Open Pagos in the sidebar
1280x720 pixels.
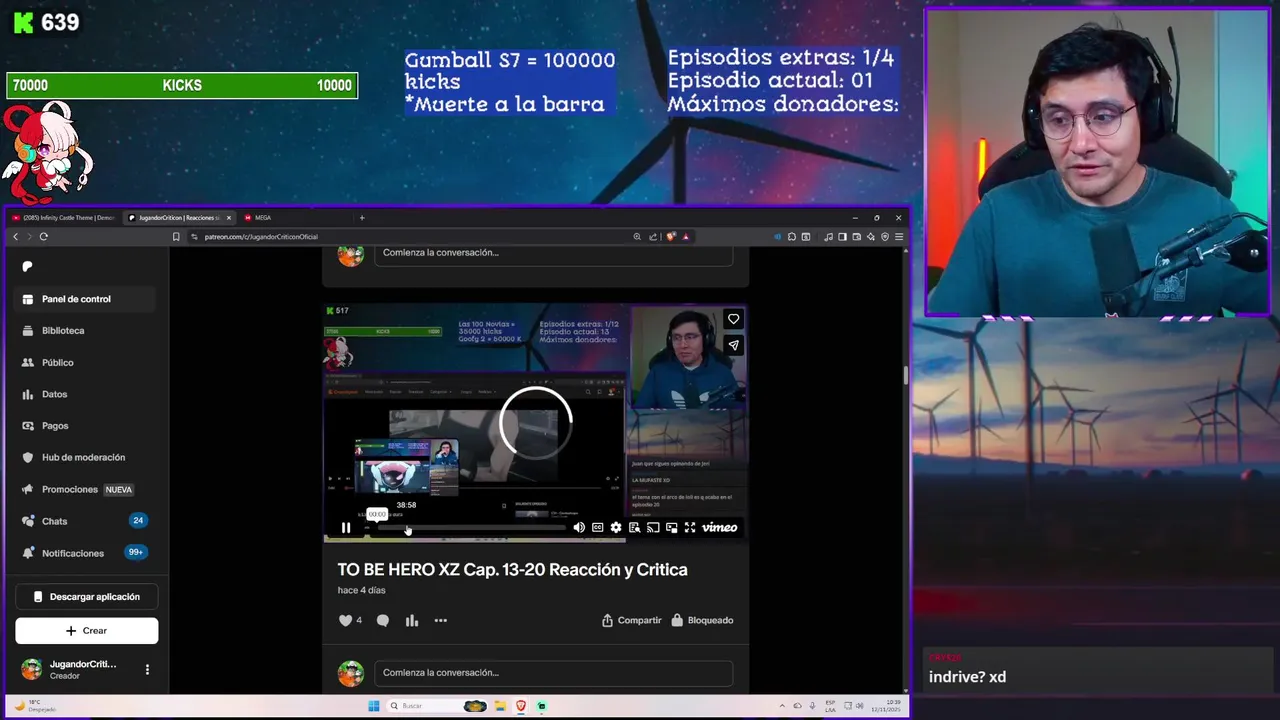tap(85, 426)
